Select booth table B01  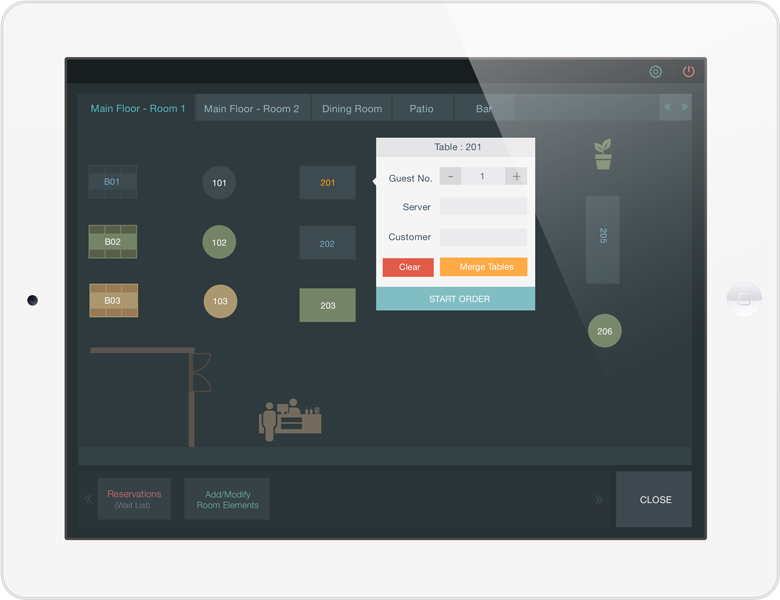click(112, 182)
